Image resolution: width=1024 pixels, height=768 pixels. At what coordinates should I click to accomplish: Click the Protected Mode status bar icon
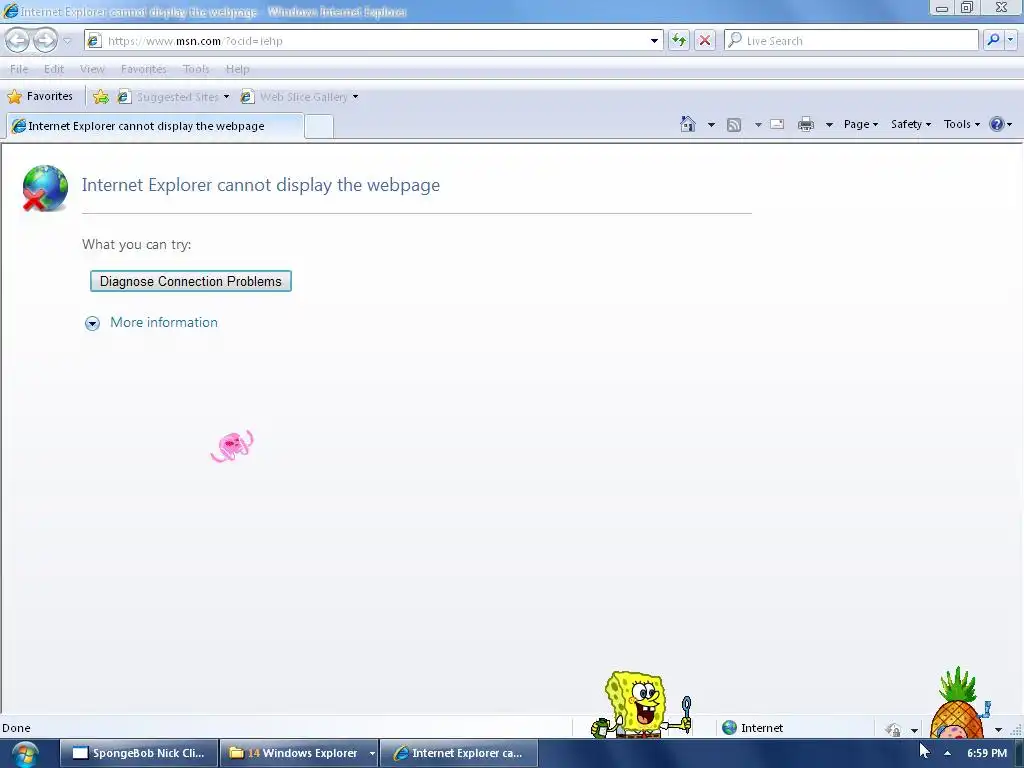[893, 729]
